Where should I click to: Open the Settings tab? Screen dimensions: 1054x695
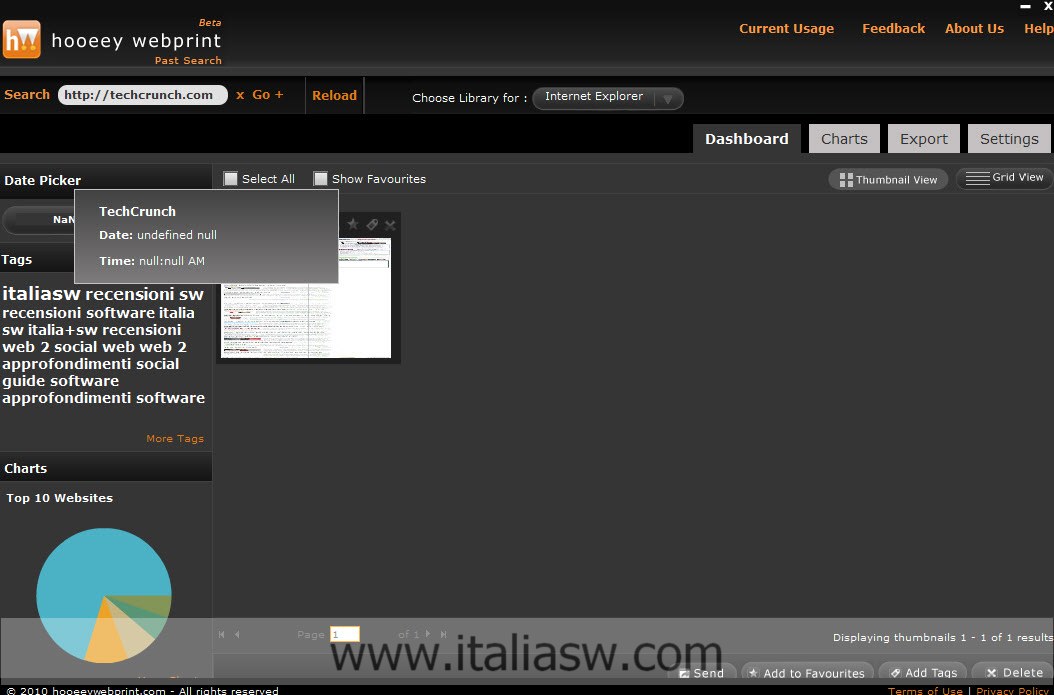click(x=1009, y=138)
